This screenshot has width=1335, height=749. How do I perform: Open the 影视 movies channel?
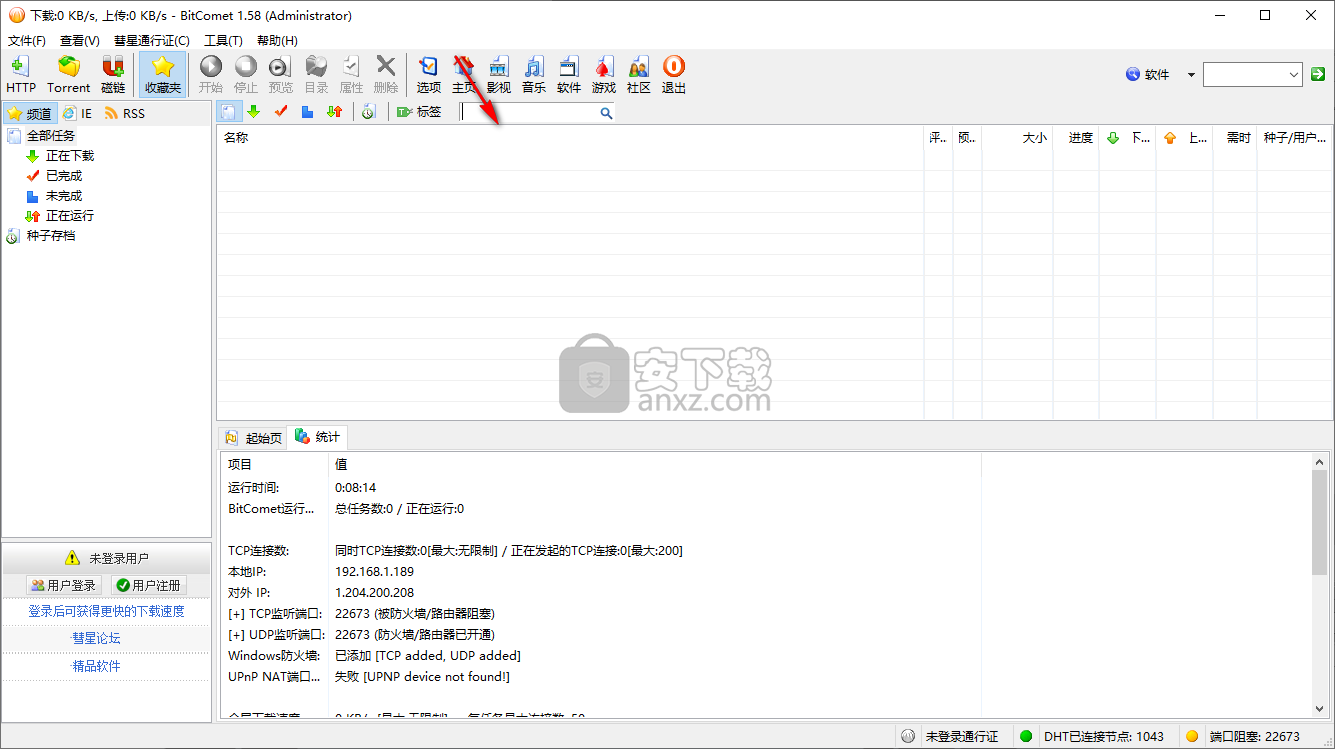click(x=499, y=75)
